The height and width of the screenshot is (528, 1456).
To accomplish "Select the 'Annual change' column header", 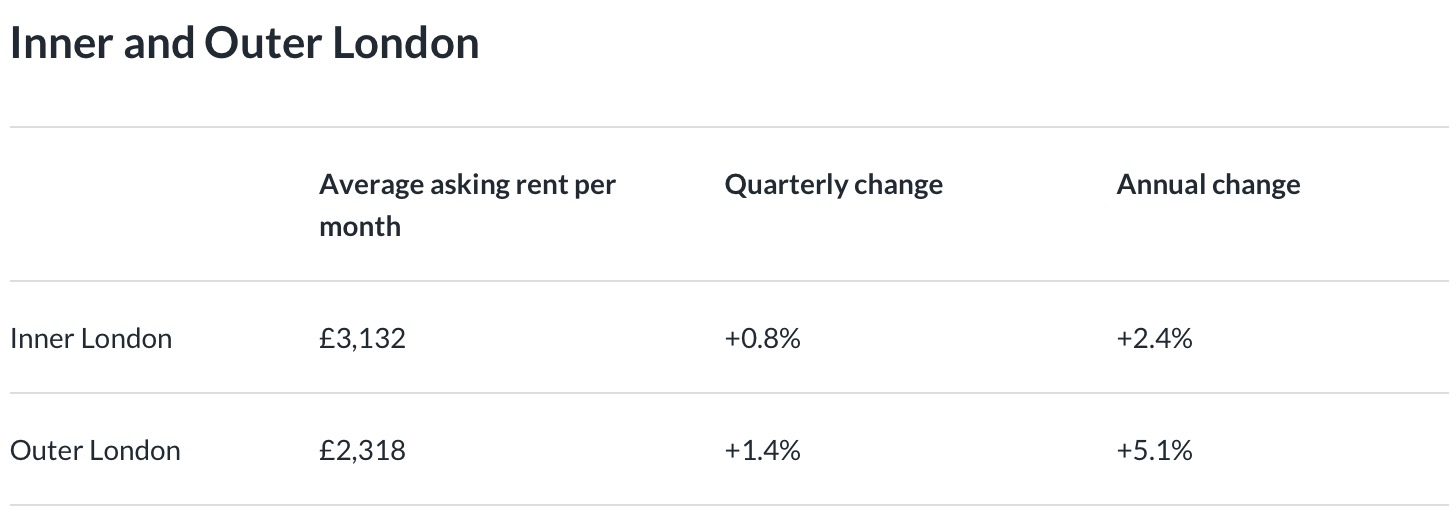I will click(x=1208, y=185).
